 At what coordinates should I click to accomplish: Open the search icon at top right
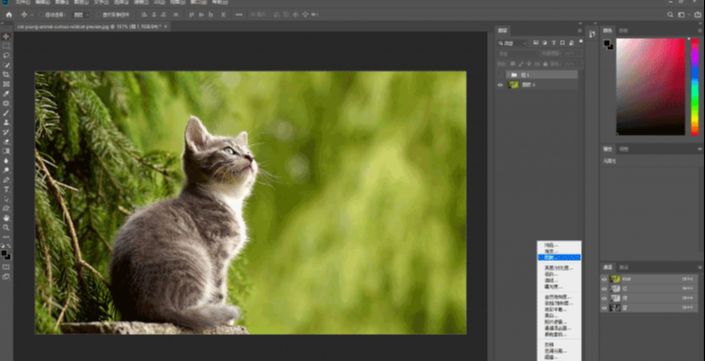(670, 15)
